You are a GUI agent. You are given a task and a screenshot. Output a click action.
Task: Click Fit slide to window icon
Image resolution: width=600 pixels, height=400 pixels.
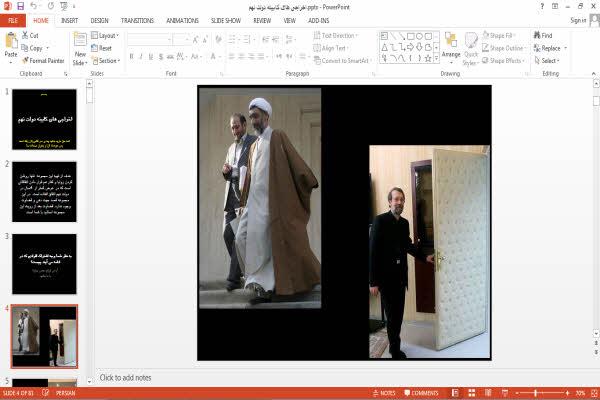click(x=594, y=393)
